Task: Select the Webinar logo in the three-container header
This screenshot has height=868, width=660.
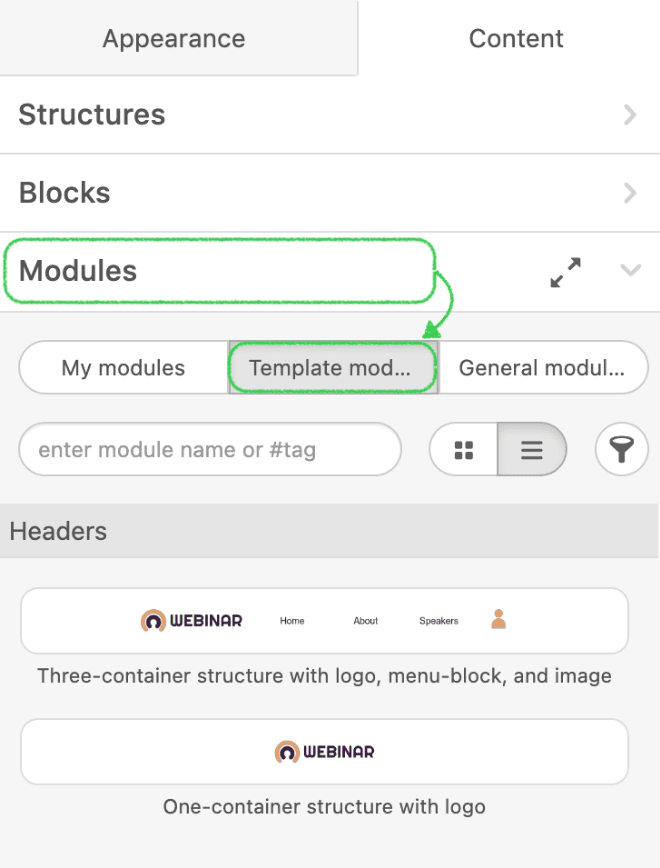Action: point(190,620)
